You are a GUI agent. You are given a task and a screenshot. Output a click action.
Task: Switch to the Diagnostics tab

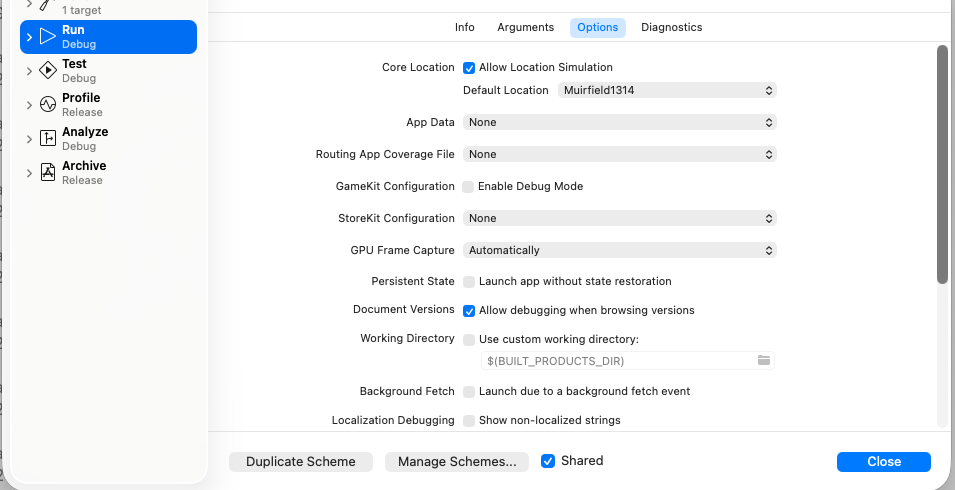671,28
